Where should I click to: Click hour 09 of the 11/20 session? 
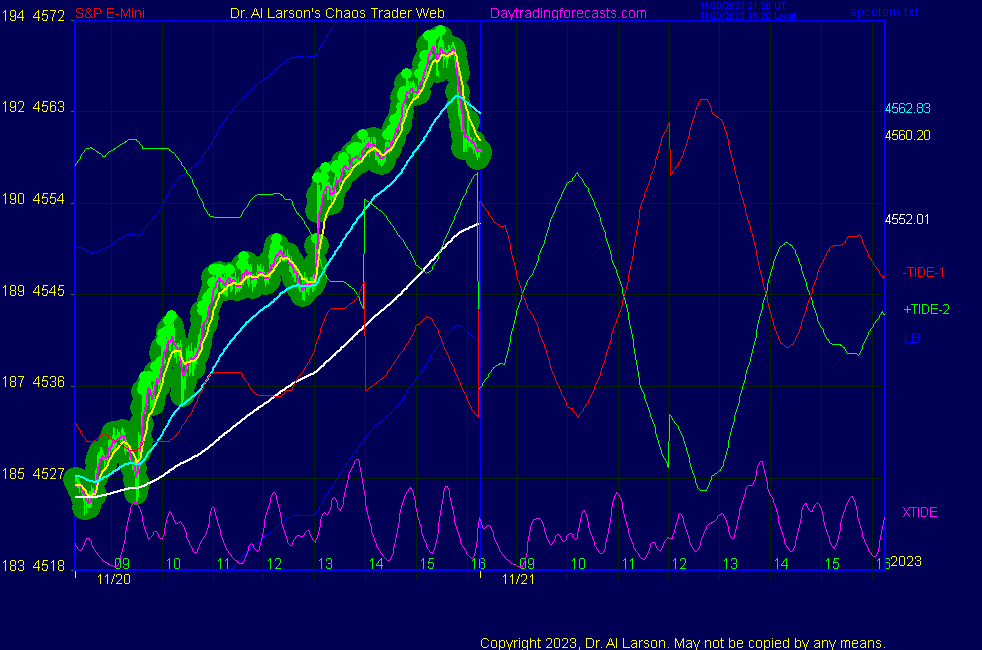click(x=122, y=564)
